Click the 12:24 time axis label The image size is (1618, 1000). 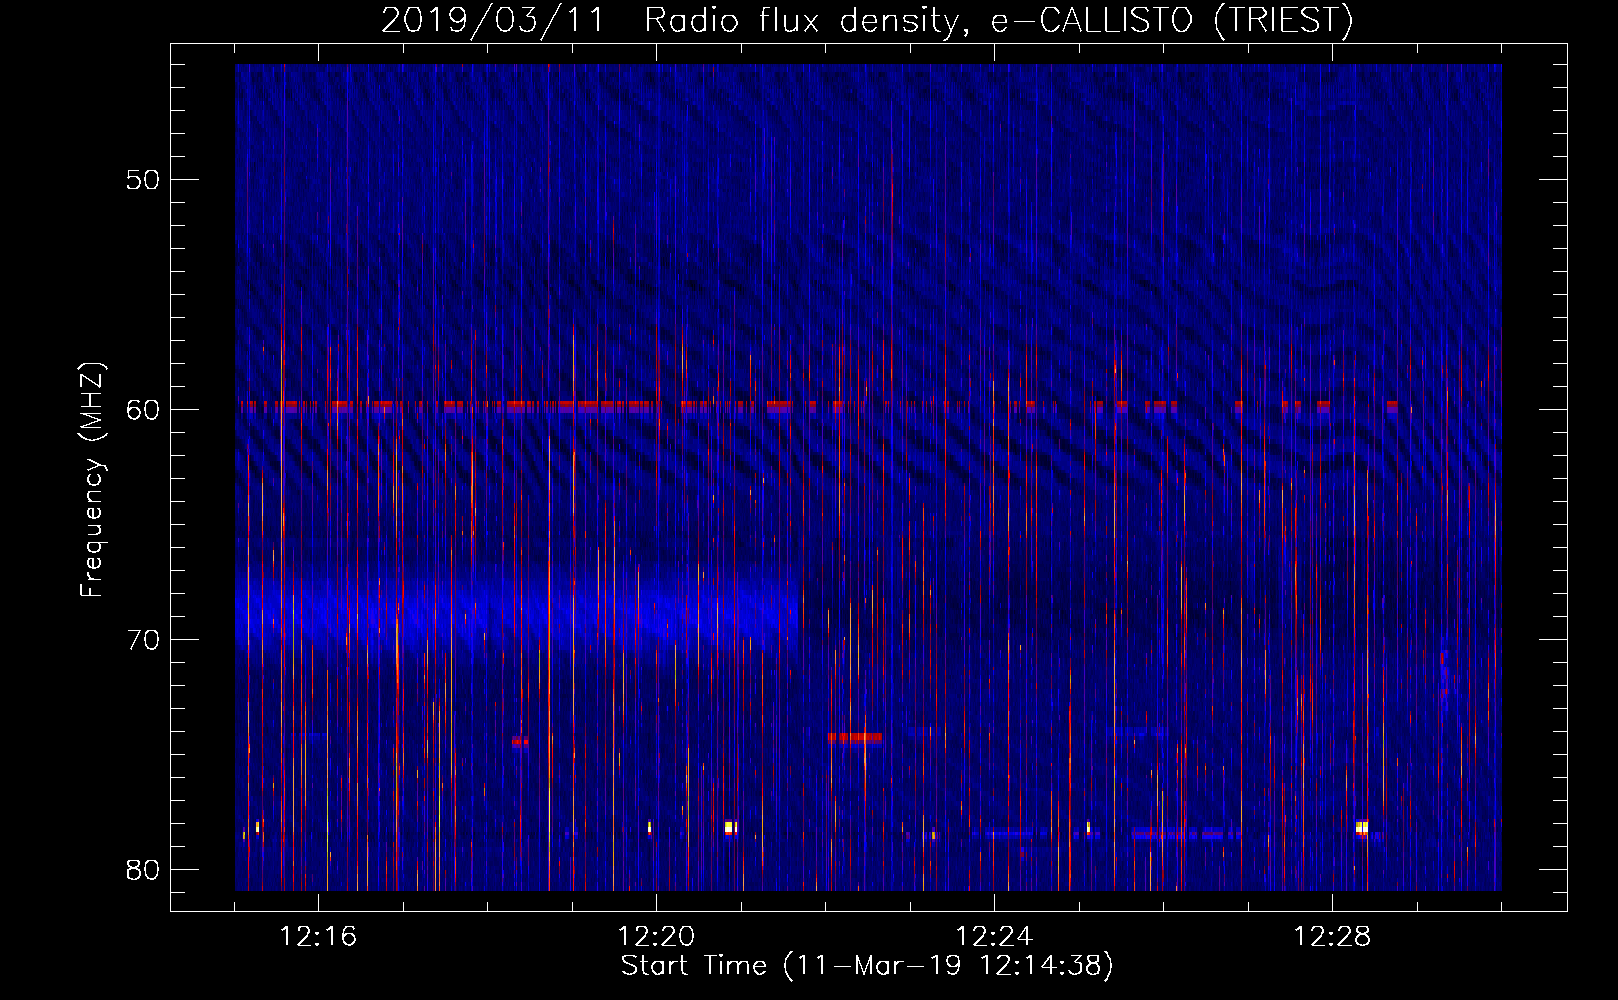pos(994,937)
